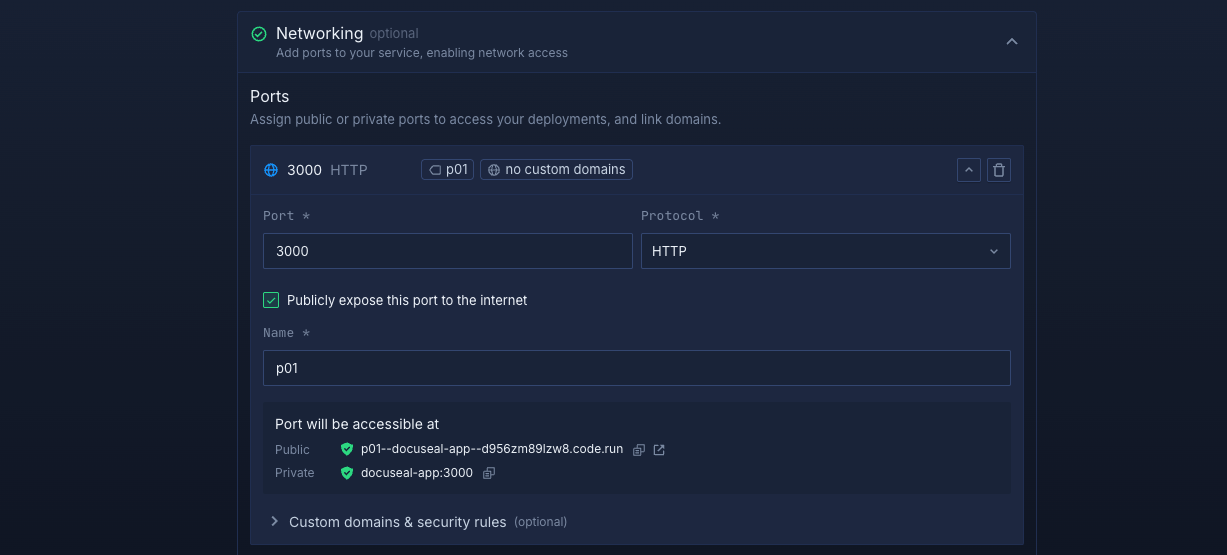Viewport: 1227px width, 555px height.
Task: Focus the Port number input field
Action: click(447, 251)
